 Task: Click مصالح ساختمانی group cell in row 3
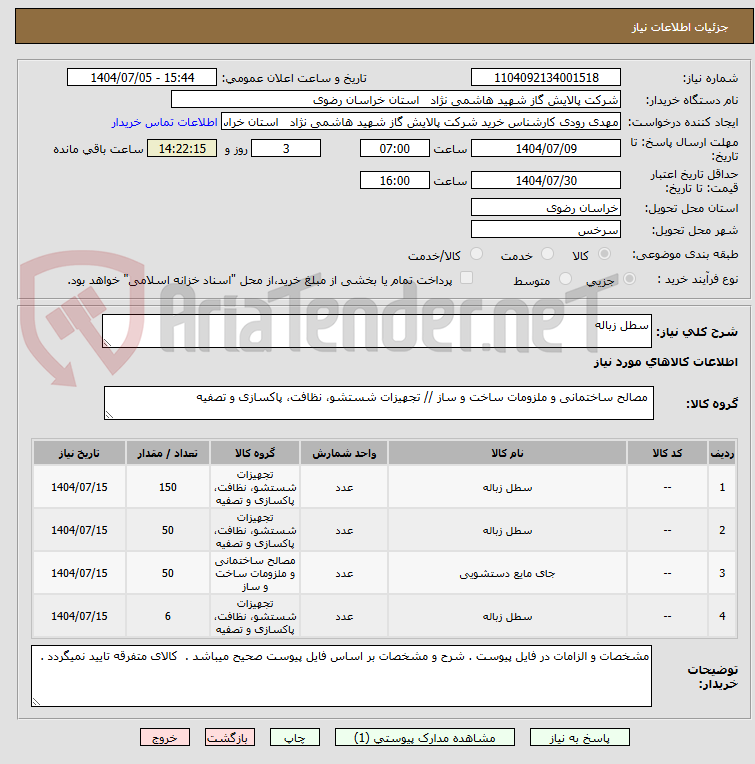coord(255,573)
